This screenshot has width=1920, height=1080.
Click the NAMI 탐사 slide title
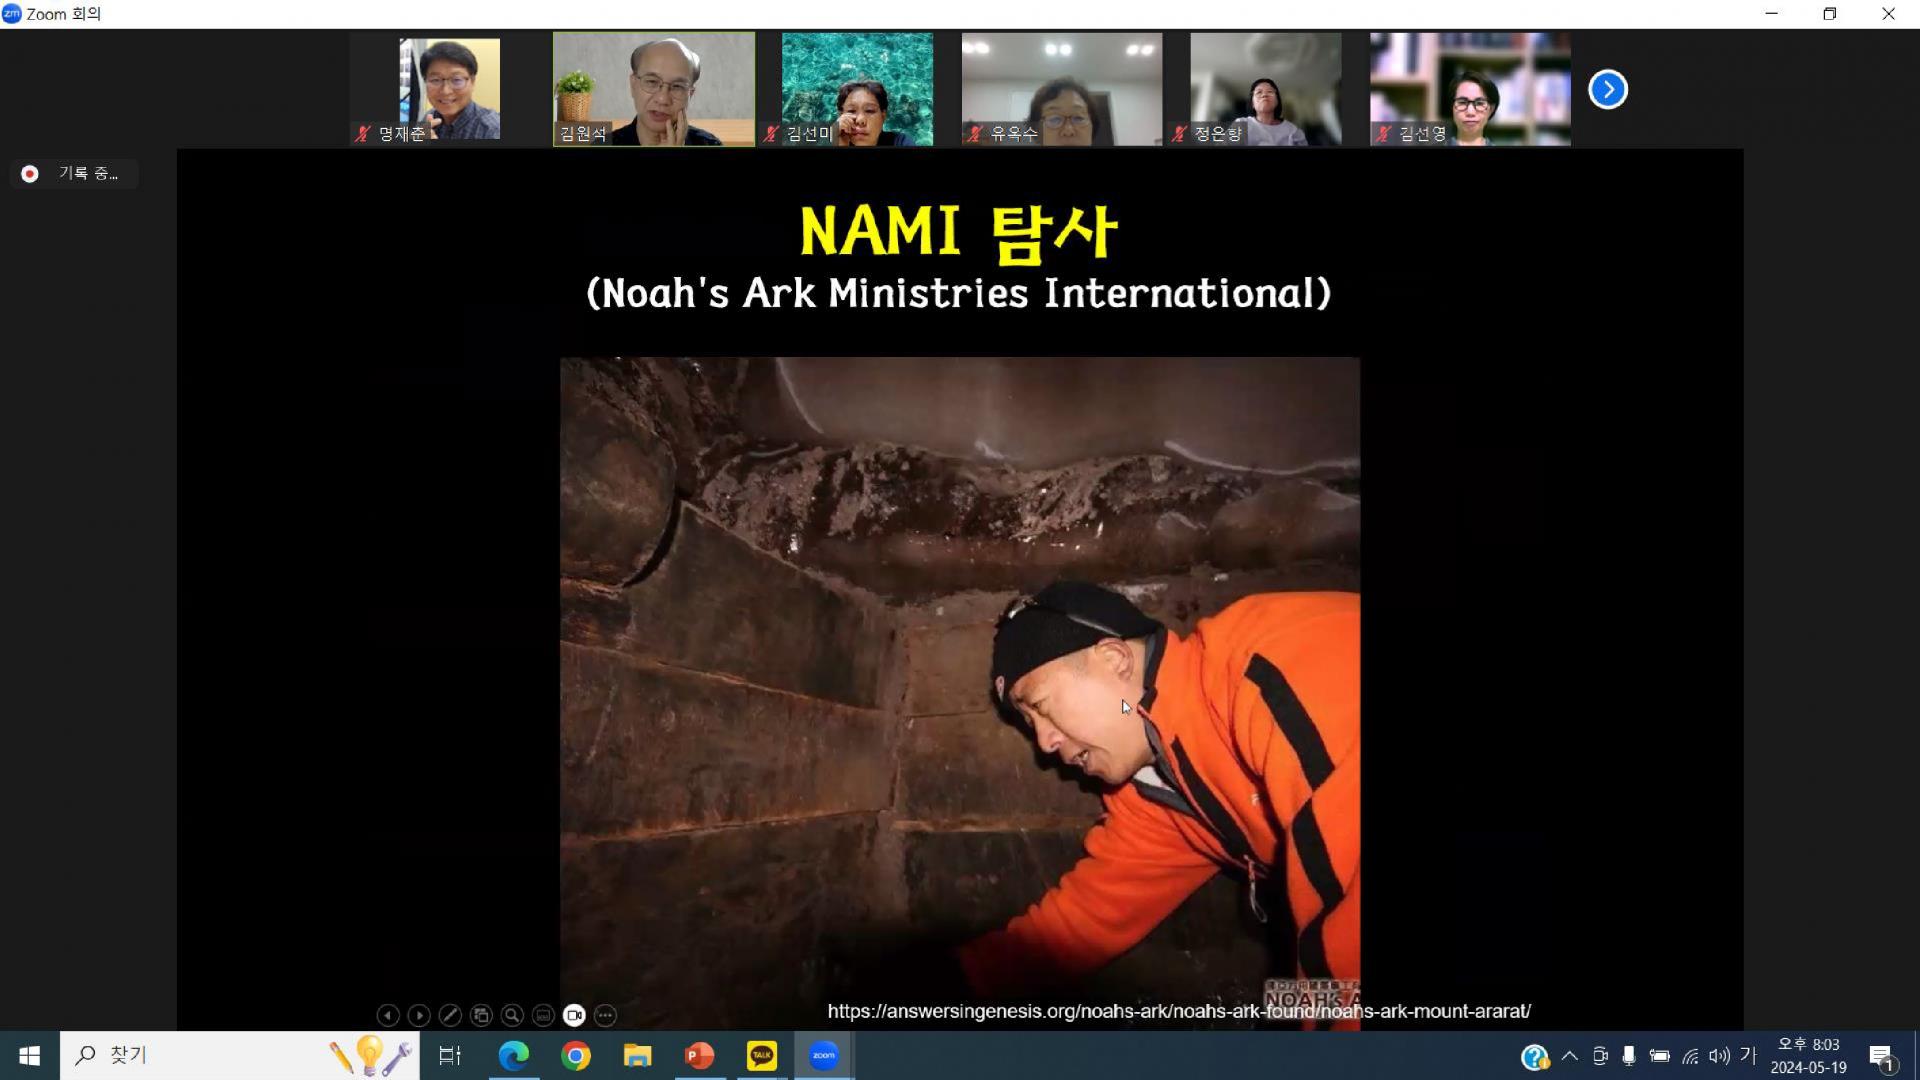click(x=959, y=232)
